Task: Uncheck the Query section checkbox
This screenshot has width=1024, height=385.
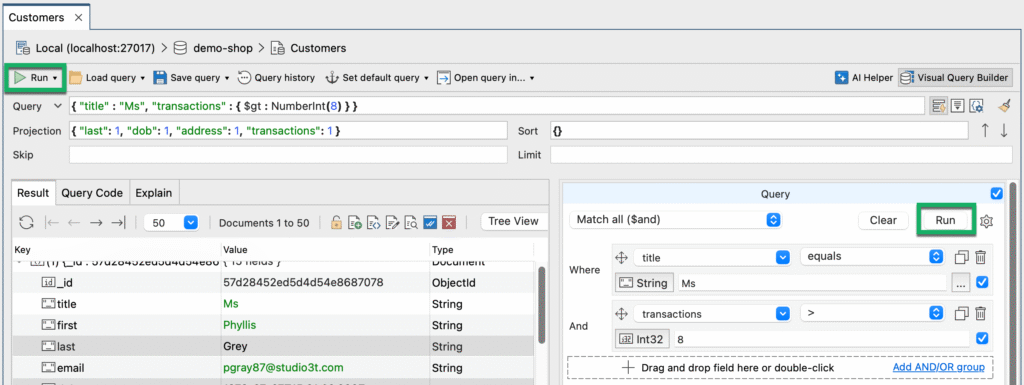Action: click(997, 193)
